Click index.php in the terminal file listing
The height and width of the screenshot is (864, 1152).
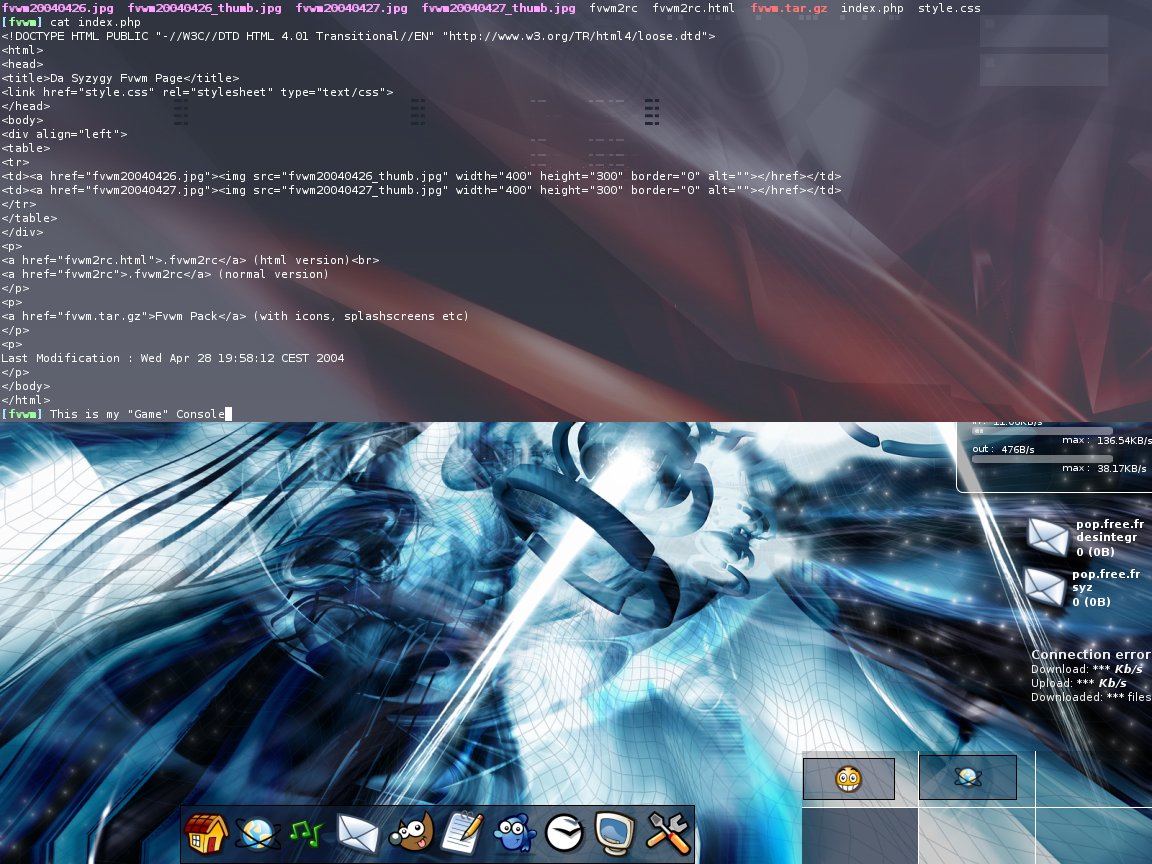[872, 8]
